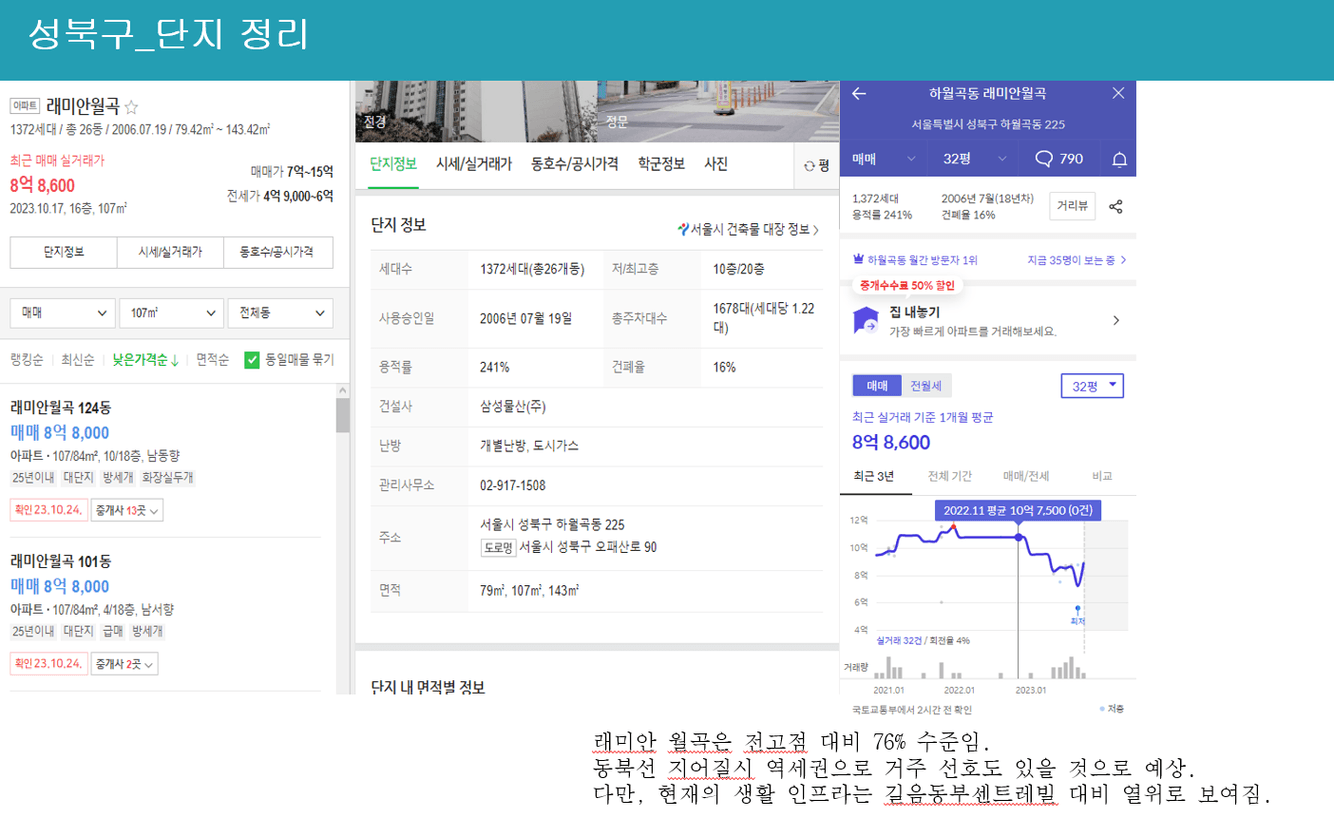
Task: Click the 시세/실거래가 button in left panel
Action: click(170, 252)
